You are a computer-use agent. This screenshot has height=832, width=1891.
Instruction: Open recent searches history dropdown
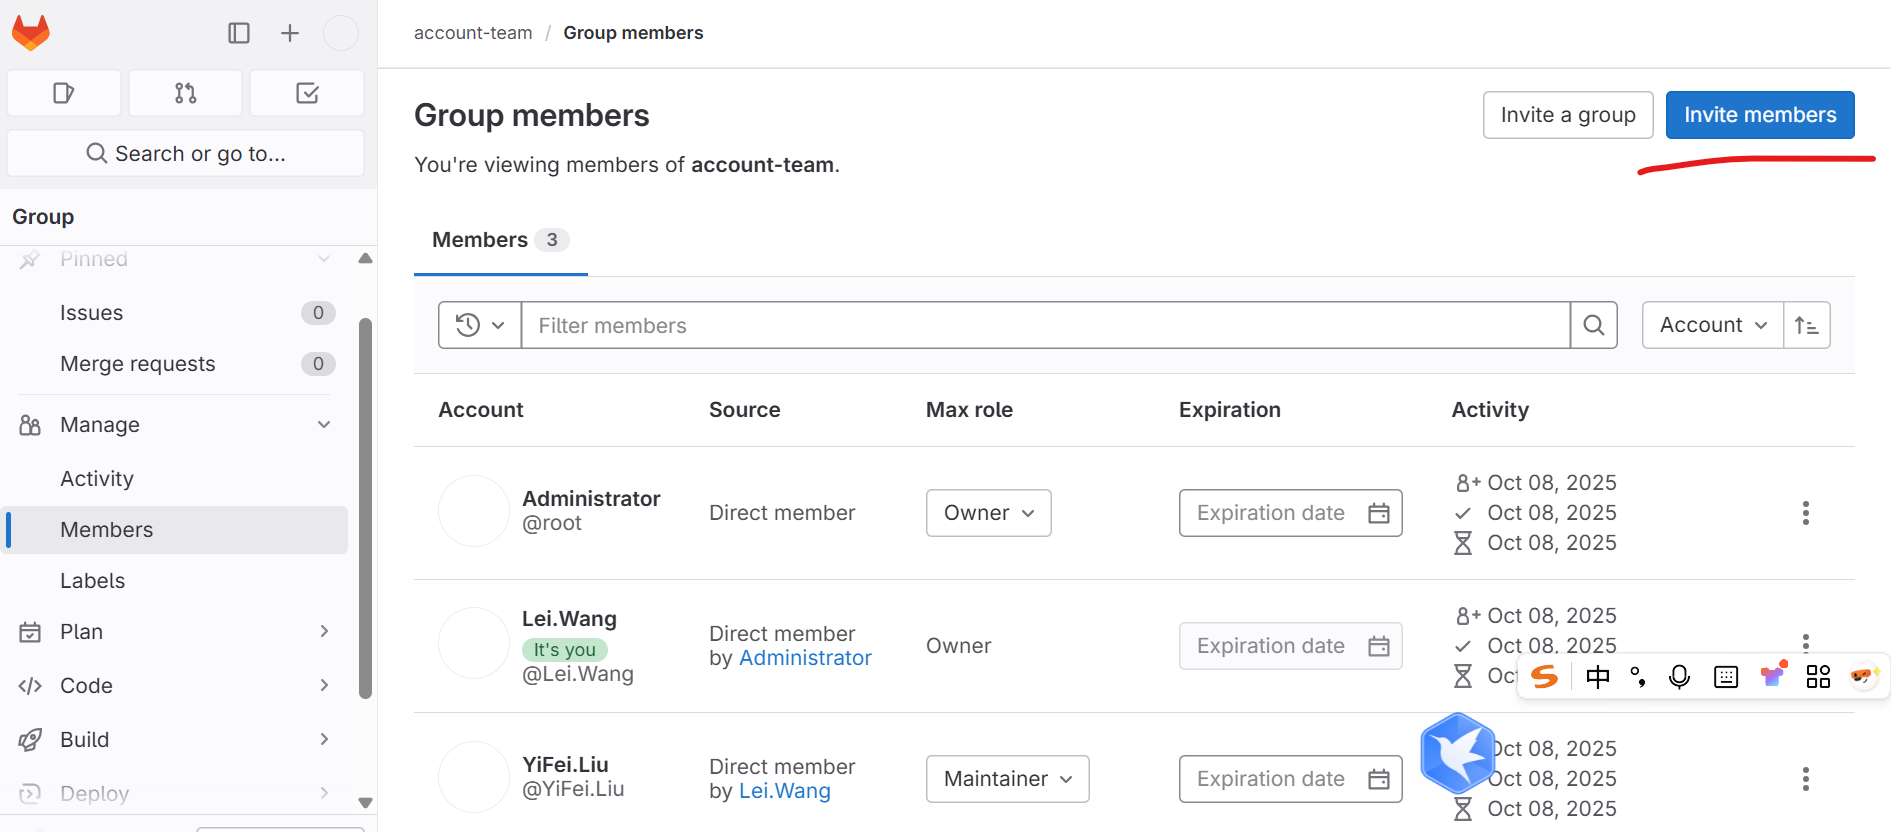point(480,325)
